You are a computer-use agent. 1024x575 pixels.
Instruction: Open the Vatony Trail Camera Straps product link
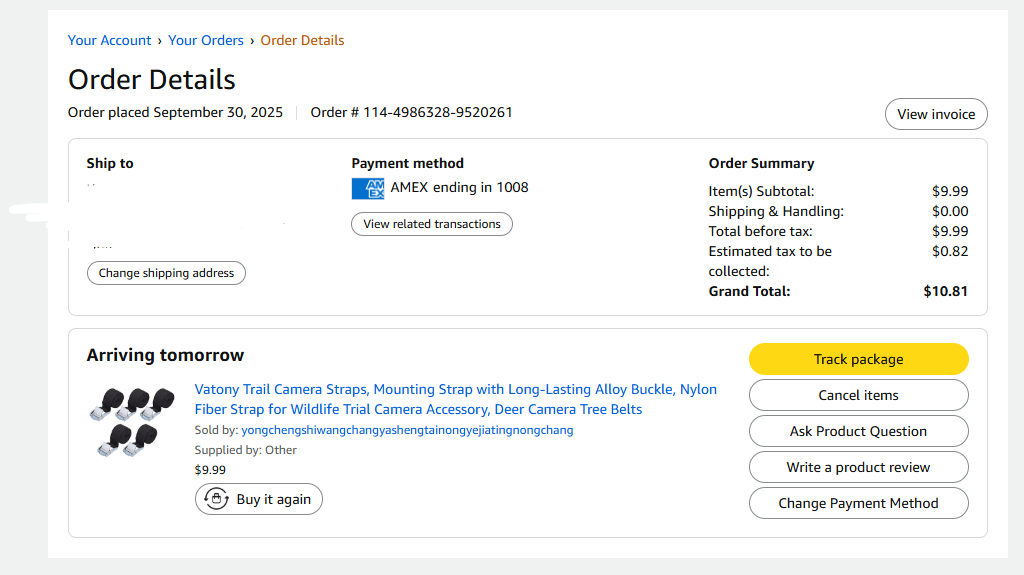tap(456, 399)
